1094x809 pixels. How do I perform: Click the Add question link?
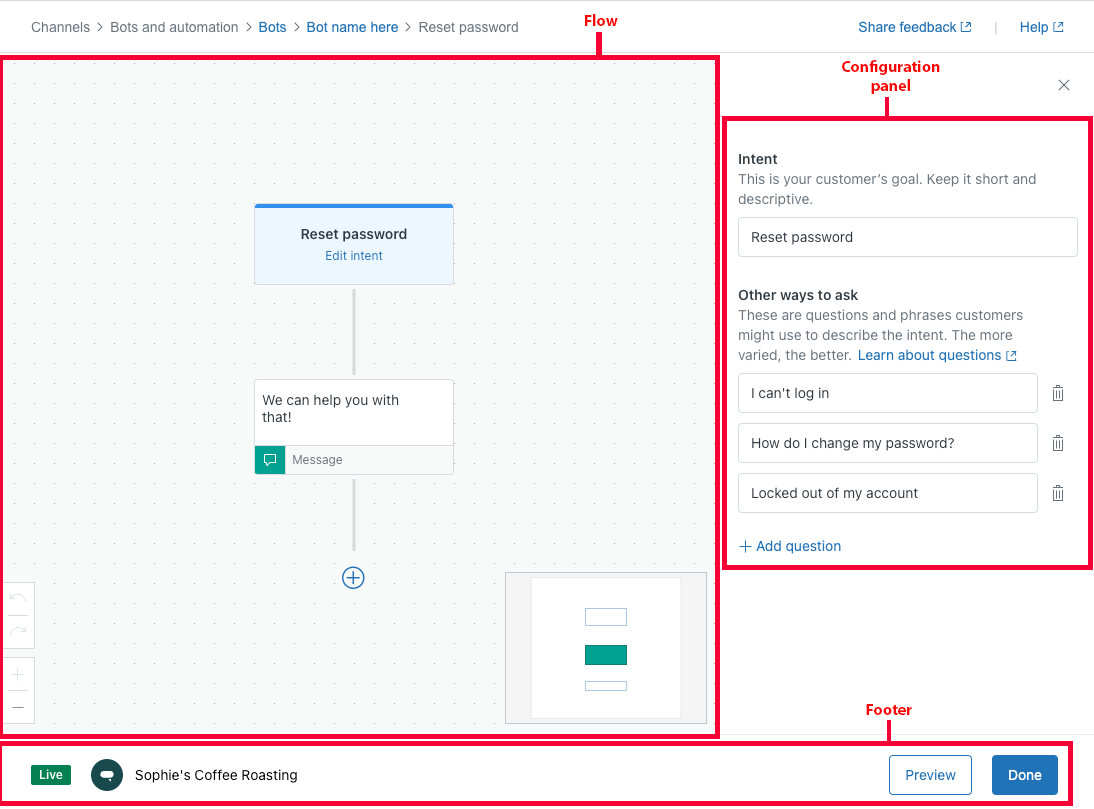pos(790,546)
